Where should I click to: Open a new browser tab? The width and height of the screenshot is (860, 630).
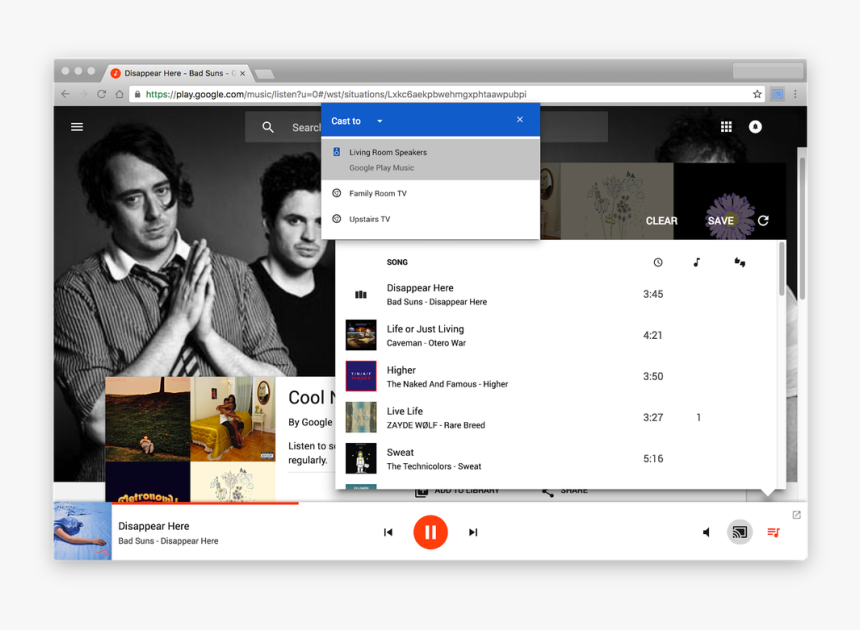(264, 74)
